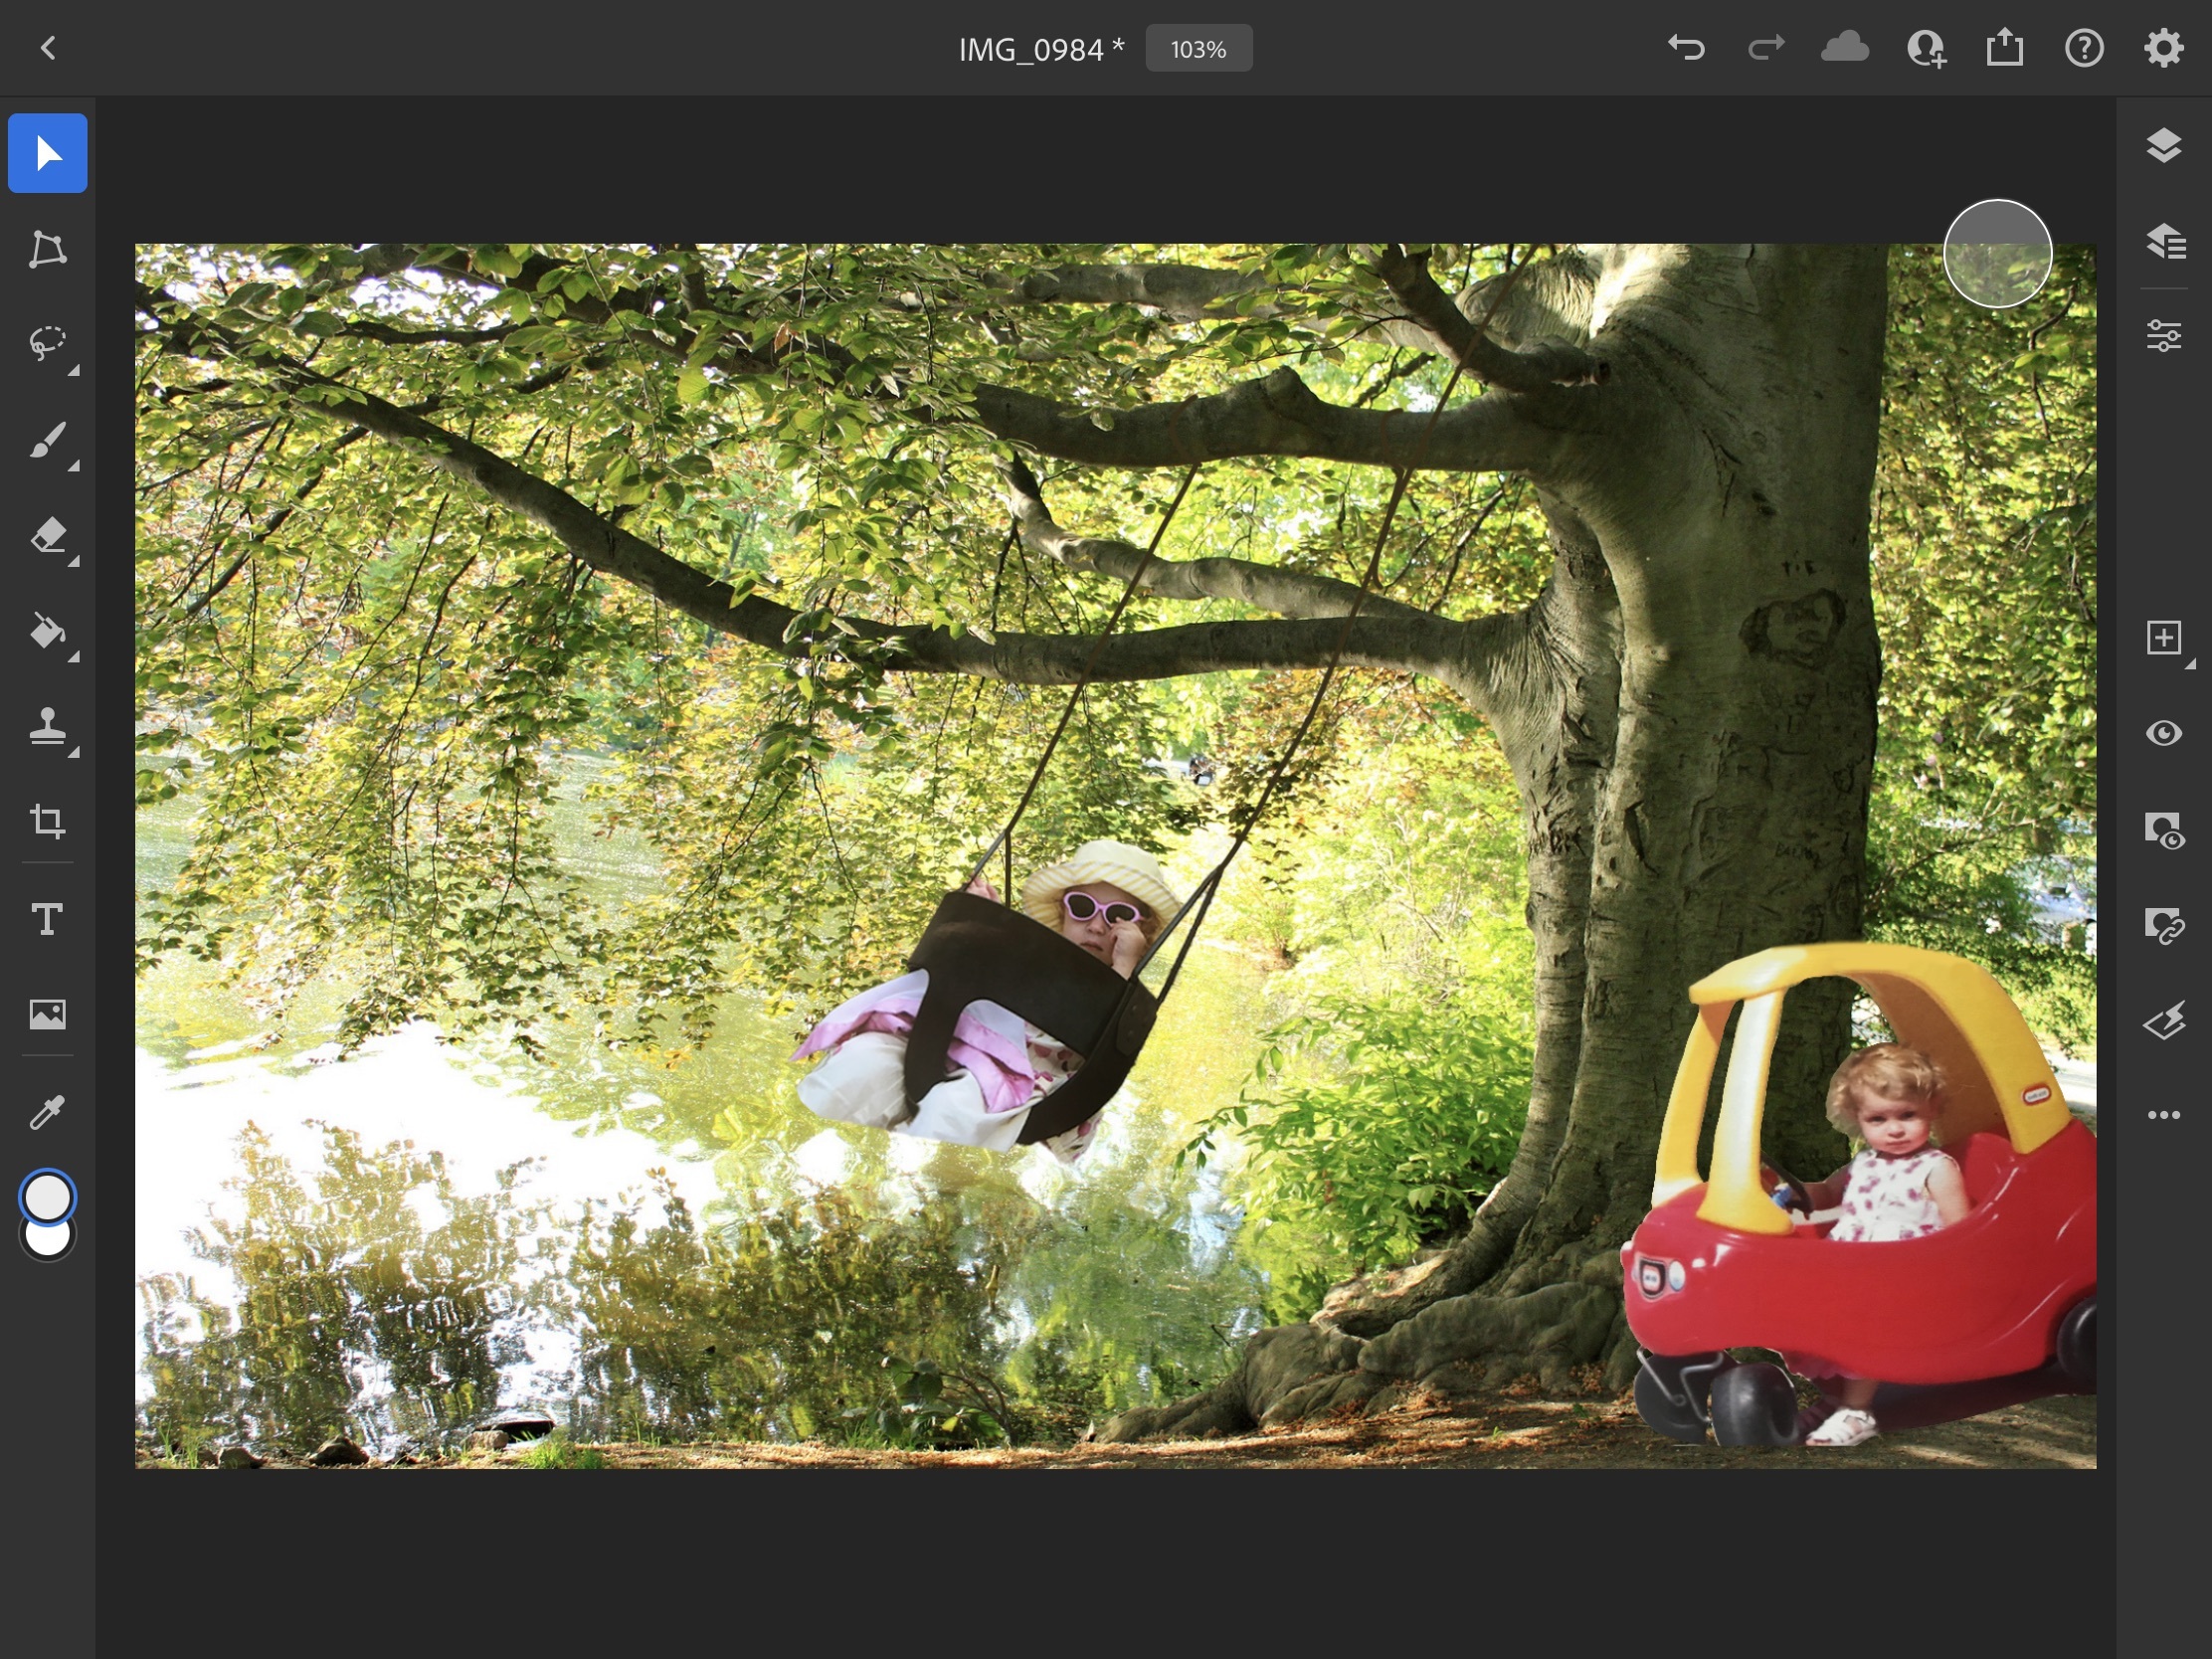Image resolution: width=2212 pixels, height=1659 pixels.
Task: Pick the Brush tool
Action: [x=47, y=440]
